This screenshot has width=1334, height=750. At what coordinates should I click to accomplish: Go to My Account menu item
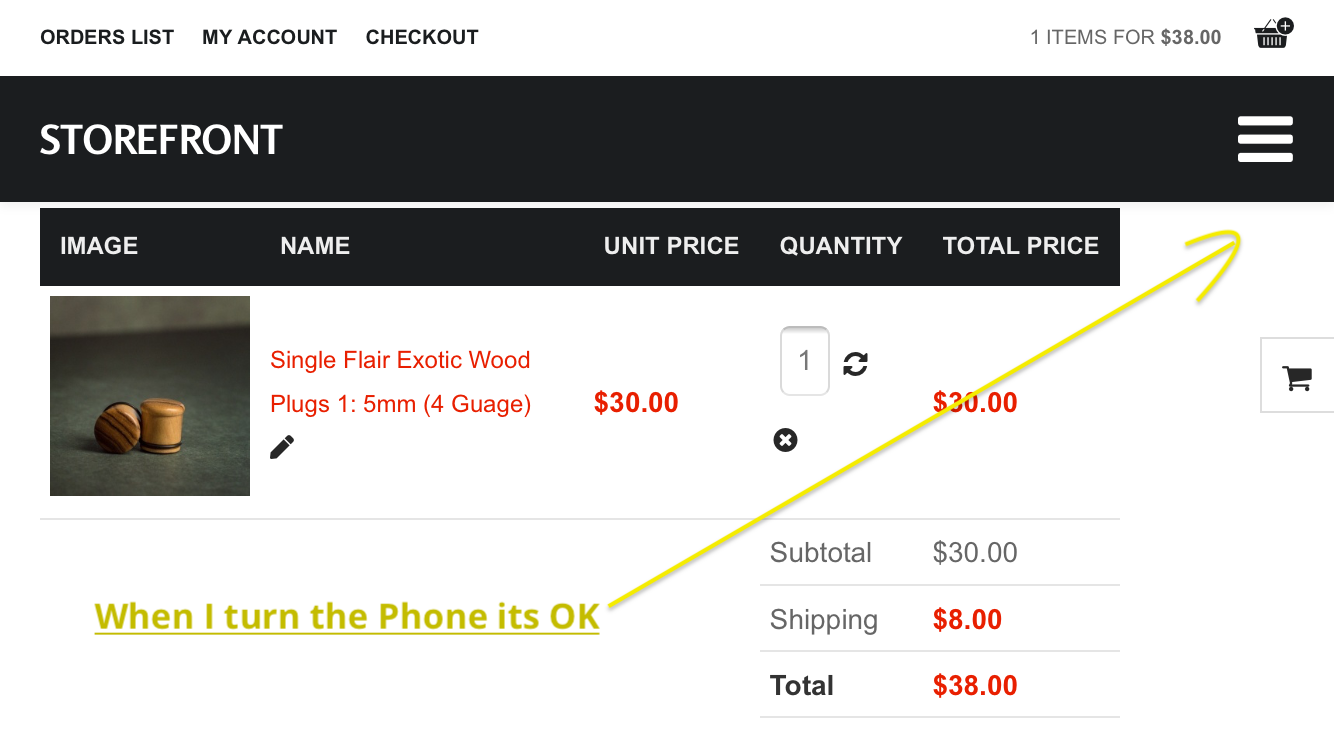pos(269,38)
